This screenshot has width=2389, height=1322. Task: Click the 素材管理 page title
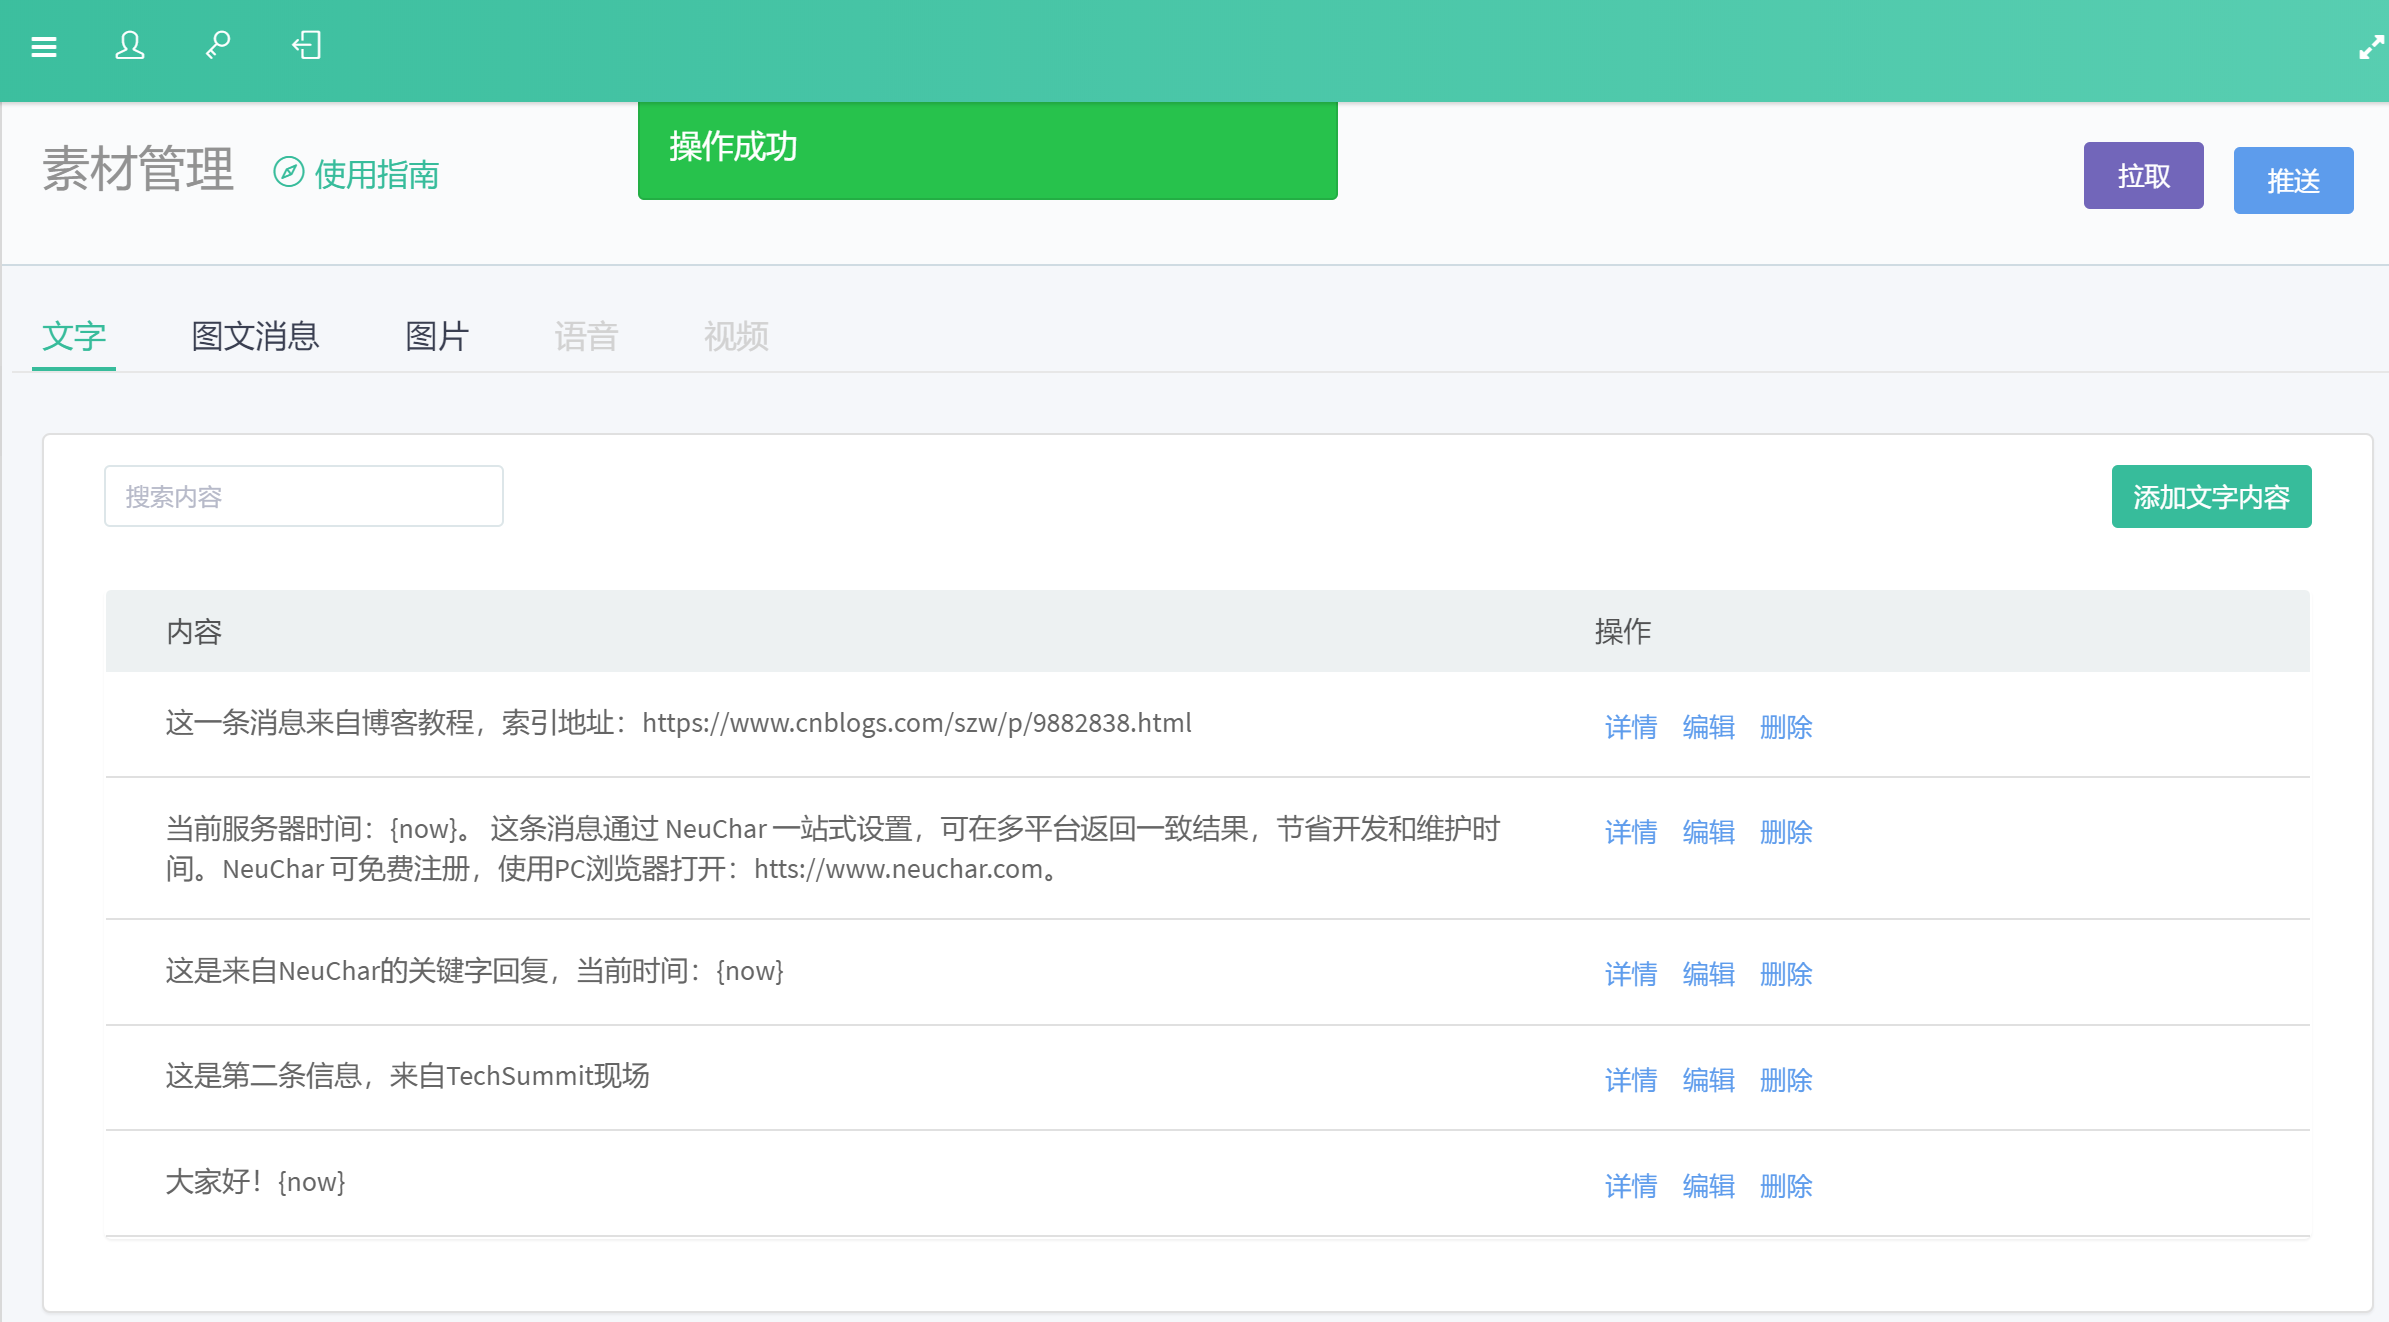(138, 169)
